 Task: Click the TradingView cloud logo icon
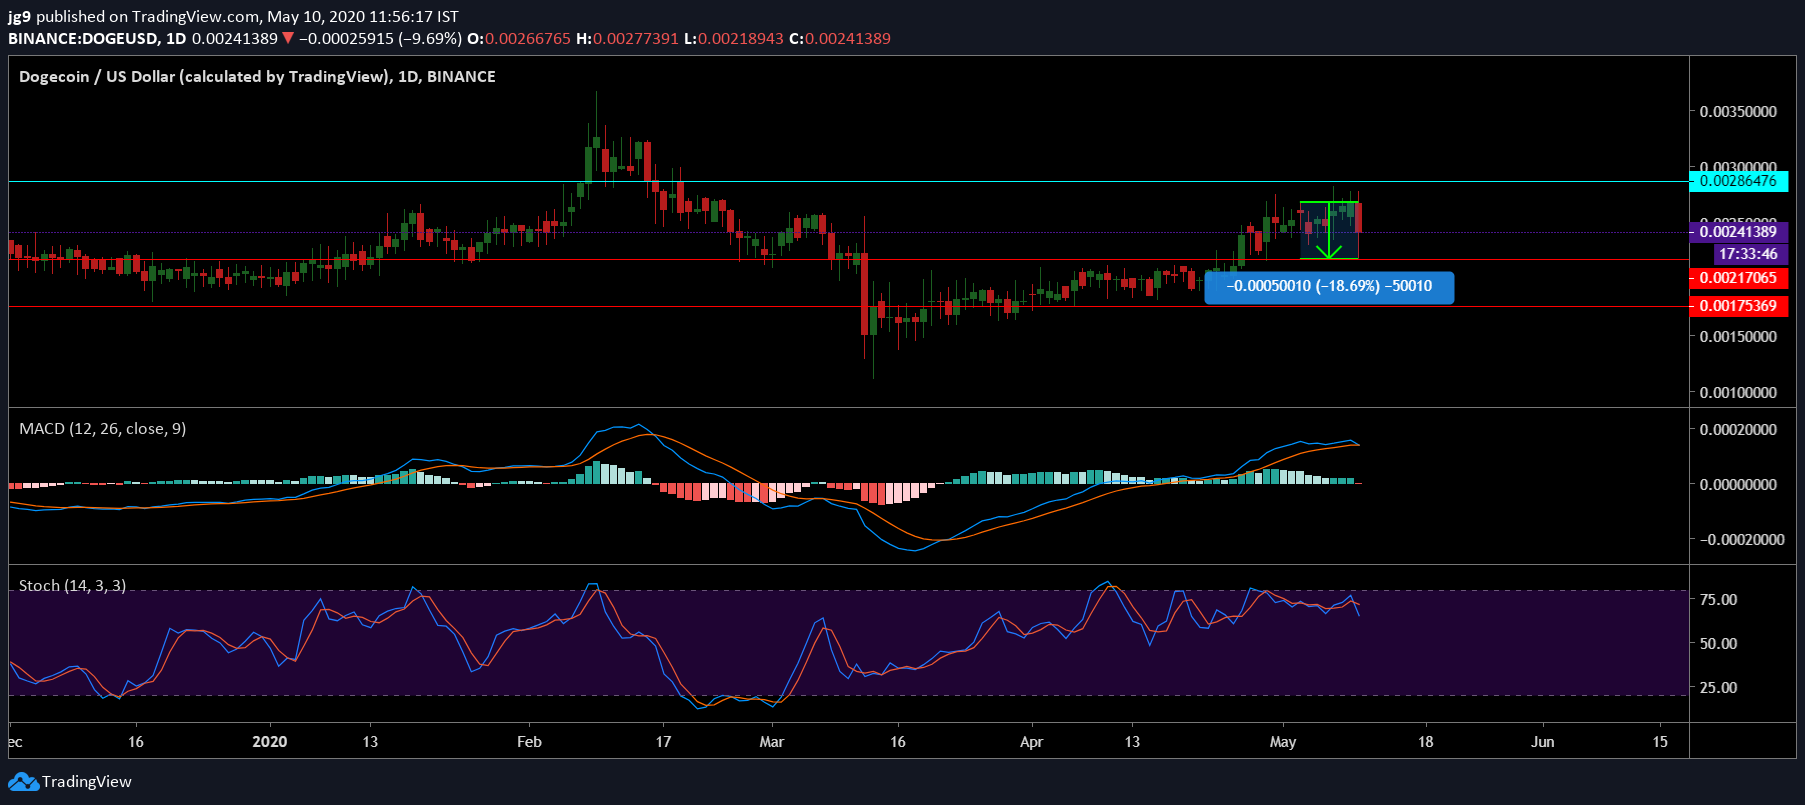[23, 782]
